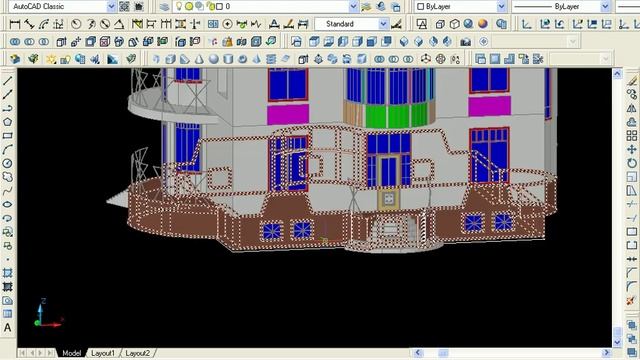Create a Box solid primitive
This screenshot has height=360, width=640.
click(170, 59)
